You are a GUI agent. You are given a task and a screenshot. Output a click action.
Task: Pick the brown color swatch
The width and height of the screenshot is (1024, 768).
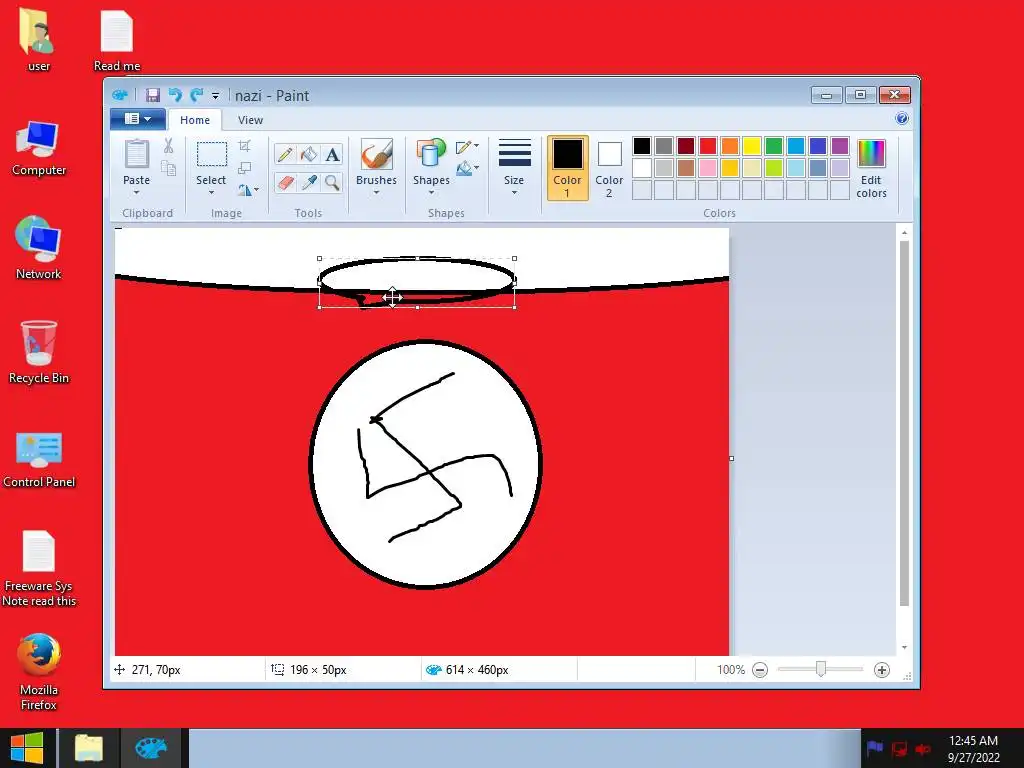[686, 168]
